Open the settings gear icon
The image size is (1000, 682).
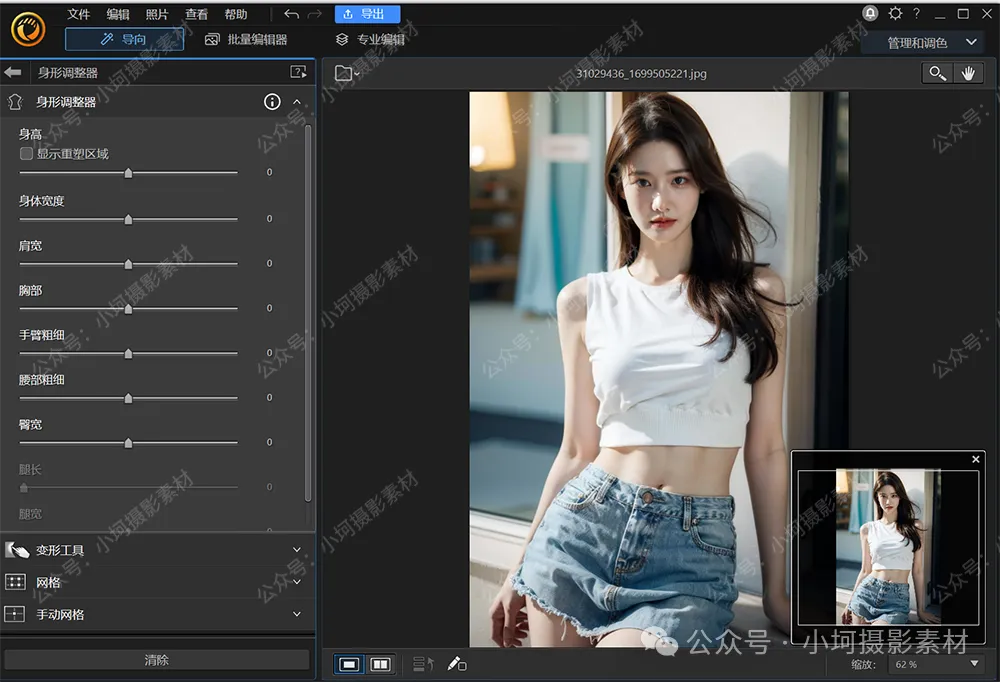(x=895, y=13)
